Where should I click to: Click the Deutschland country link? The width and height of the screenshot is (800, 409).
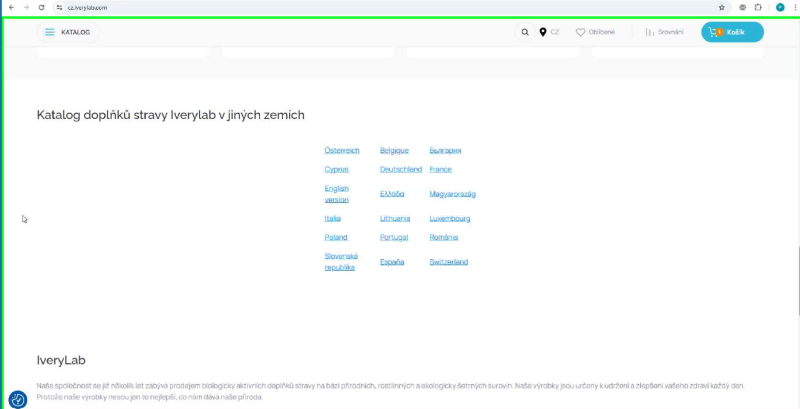[401, 169]
